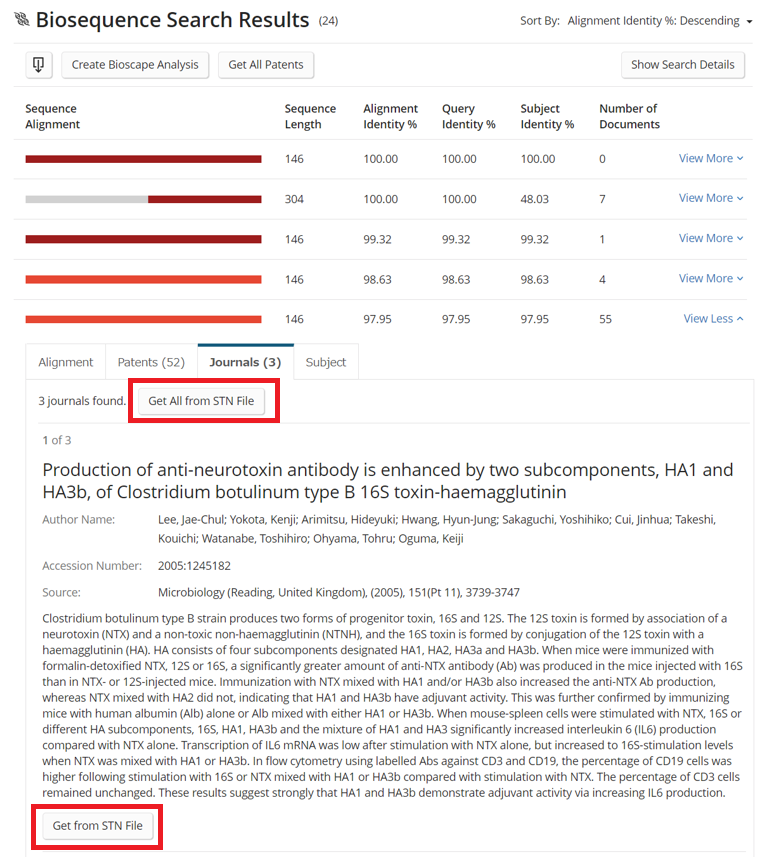Click the '1 of 3' indicator
773x858 pixels.
[x=57, y=440]
